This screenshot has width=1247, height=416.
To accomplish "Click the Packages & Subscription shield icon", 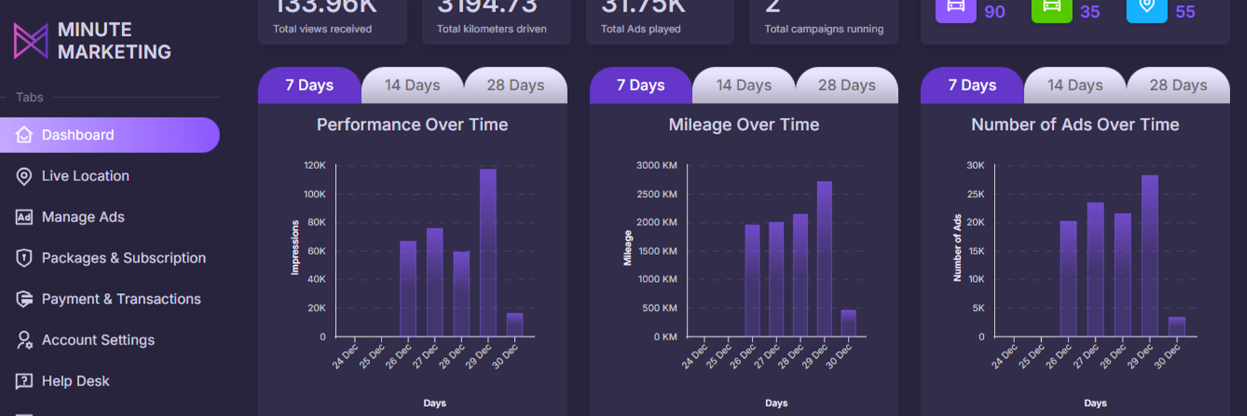I will click(24, 258).
